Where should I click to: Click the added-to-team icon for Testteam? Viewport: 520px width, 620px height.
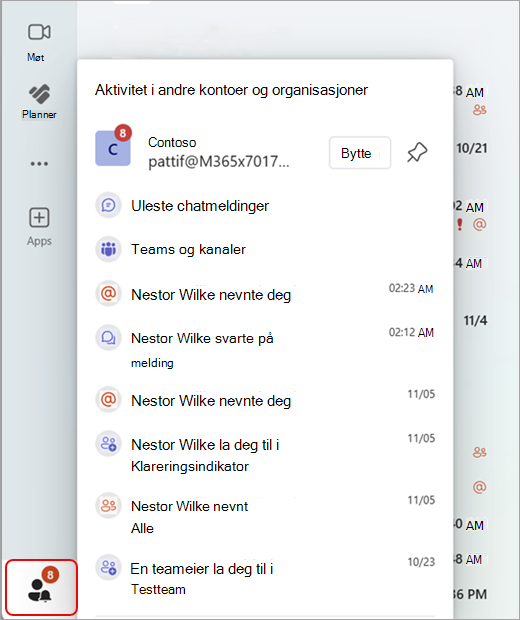[x=108, y=568]
